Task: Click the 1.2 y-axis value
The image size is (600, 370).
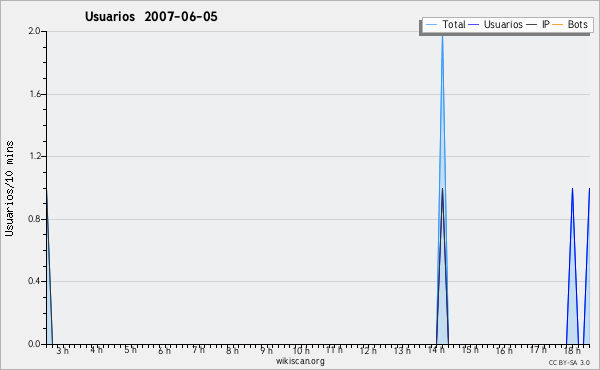Action: click(x=34, y=156)
